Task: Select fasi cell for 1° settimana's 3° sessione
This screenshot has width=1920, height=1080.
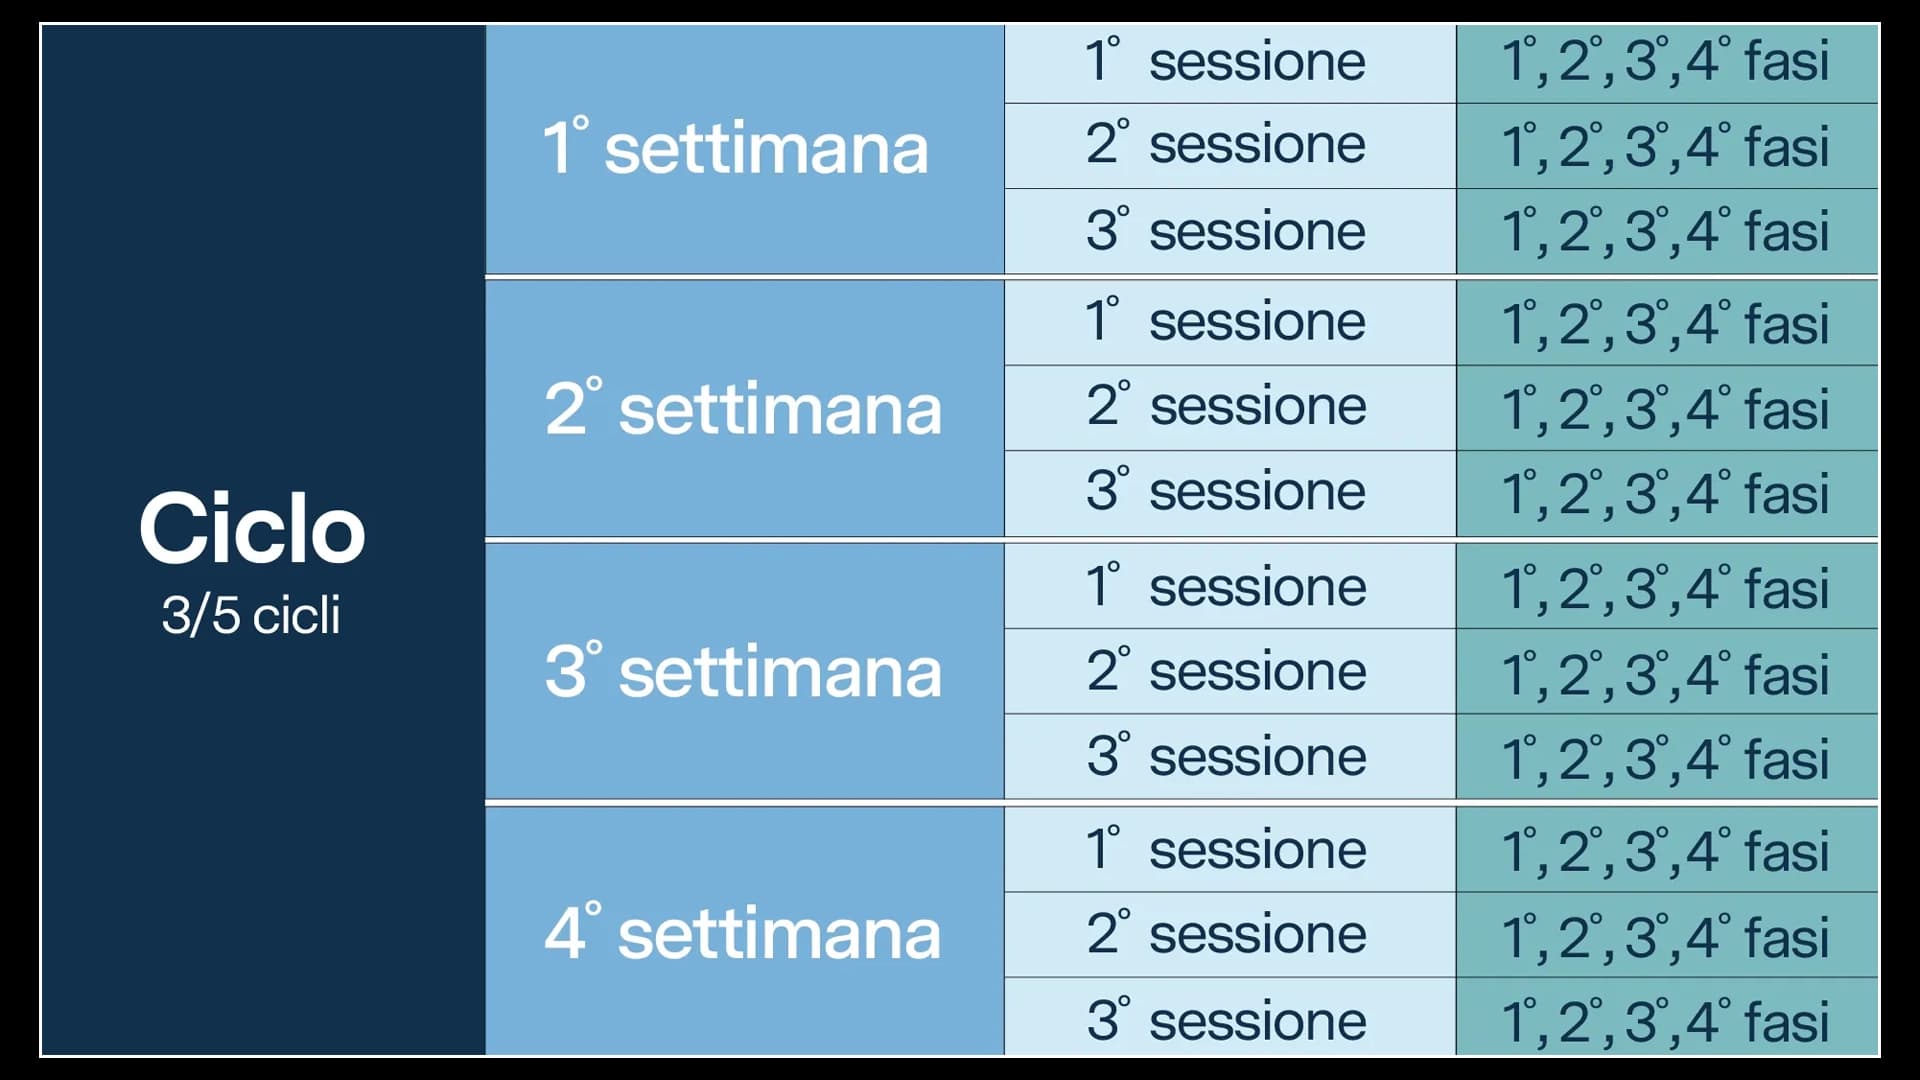Action: (1666, 231)
